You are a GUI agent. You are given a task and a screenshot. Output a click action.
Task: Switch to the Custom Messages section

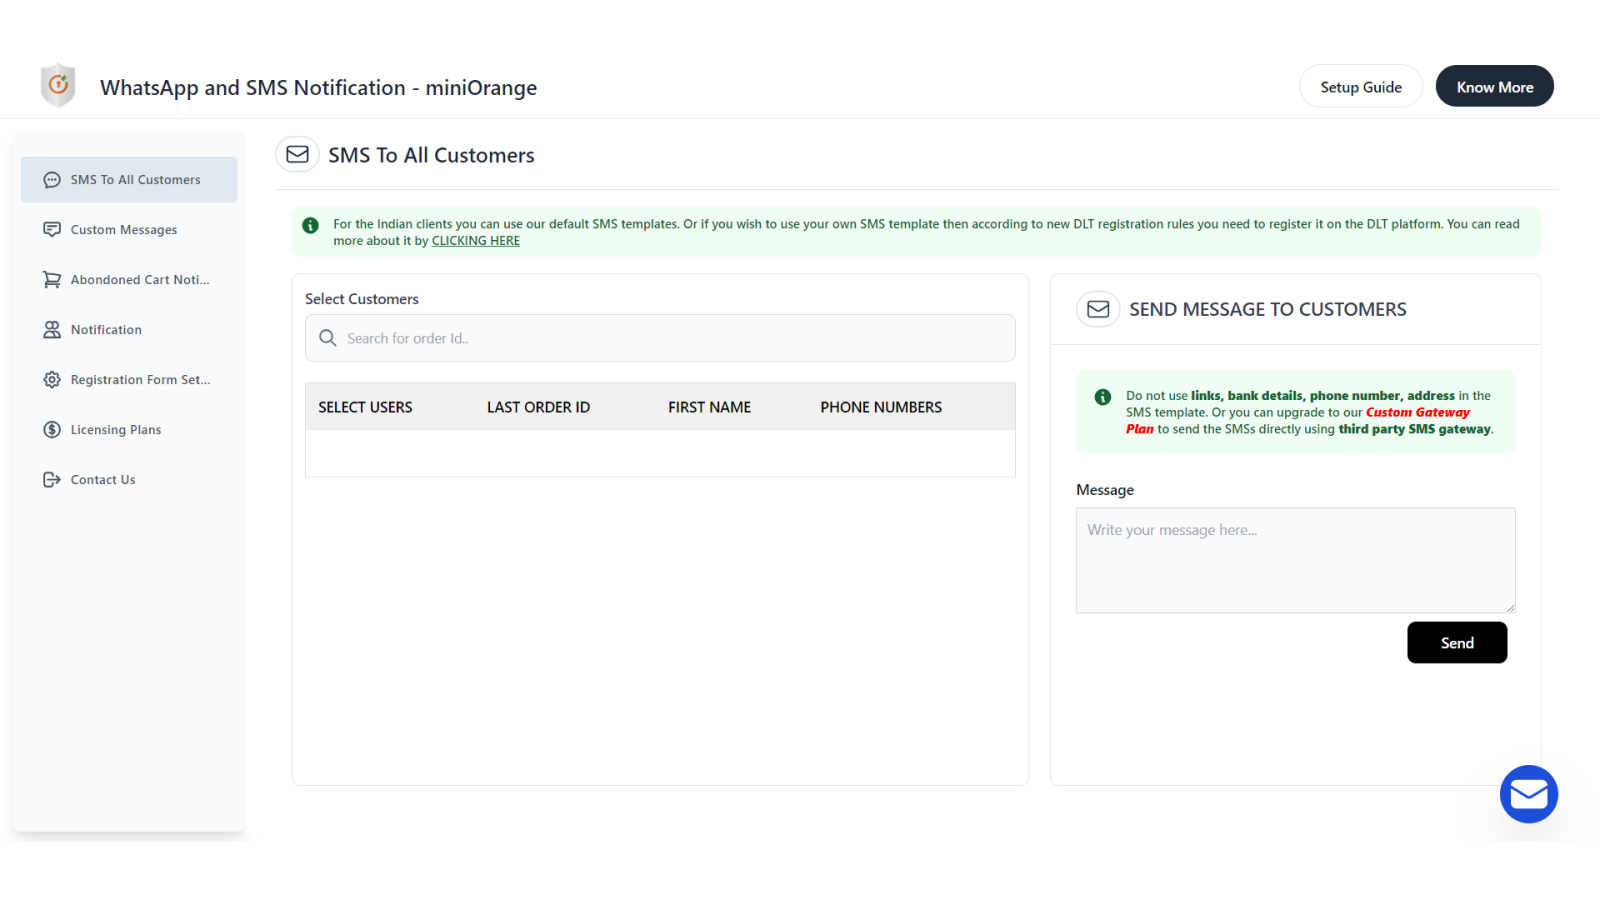tap(122, 229)
